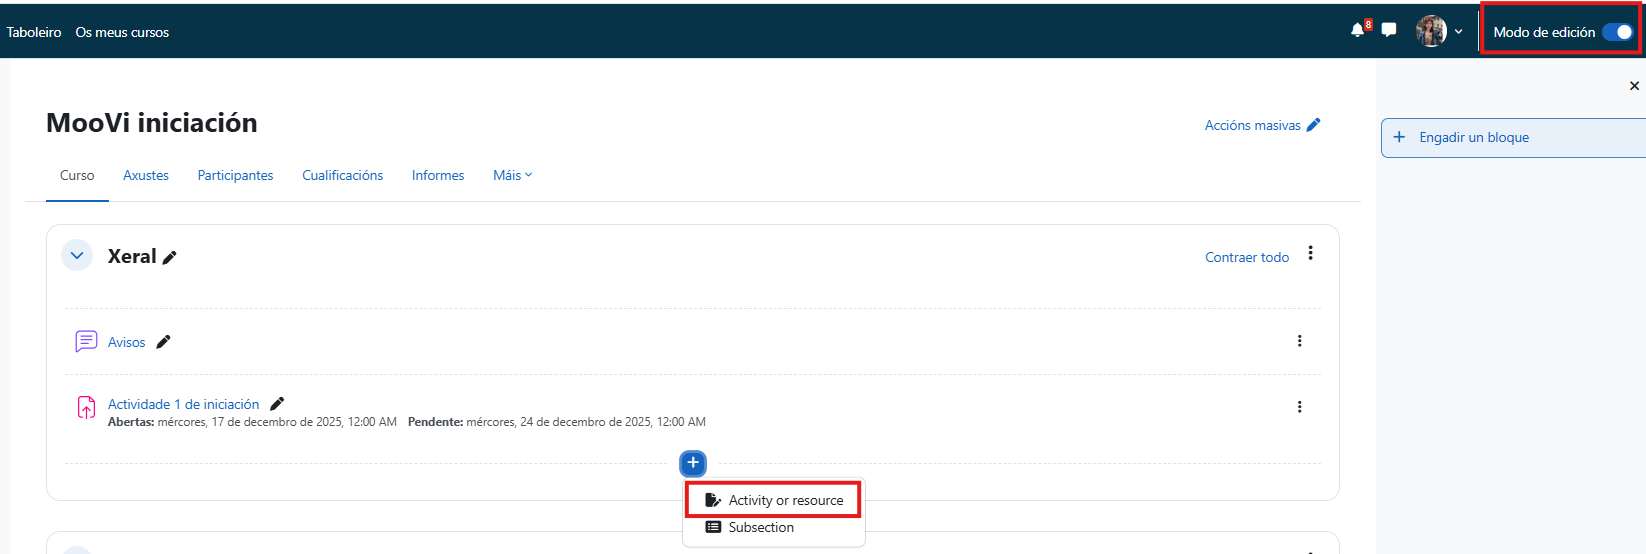Screen dimensions: 1646x554
Task: Expand the Máis dropdown menu
Action: (x=512, y=175)
